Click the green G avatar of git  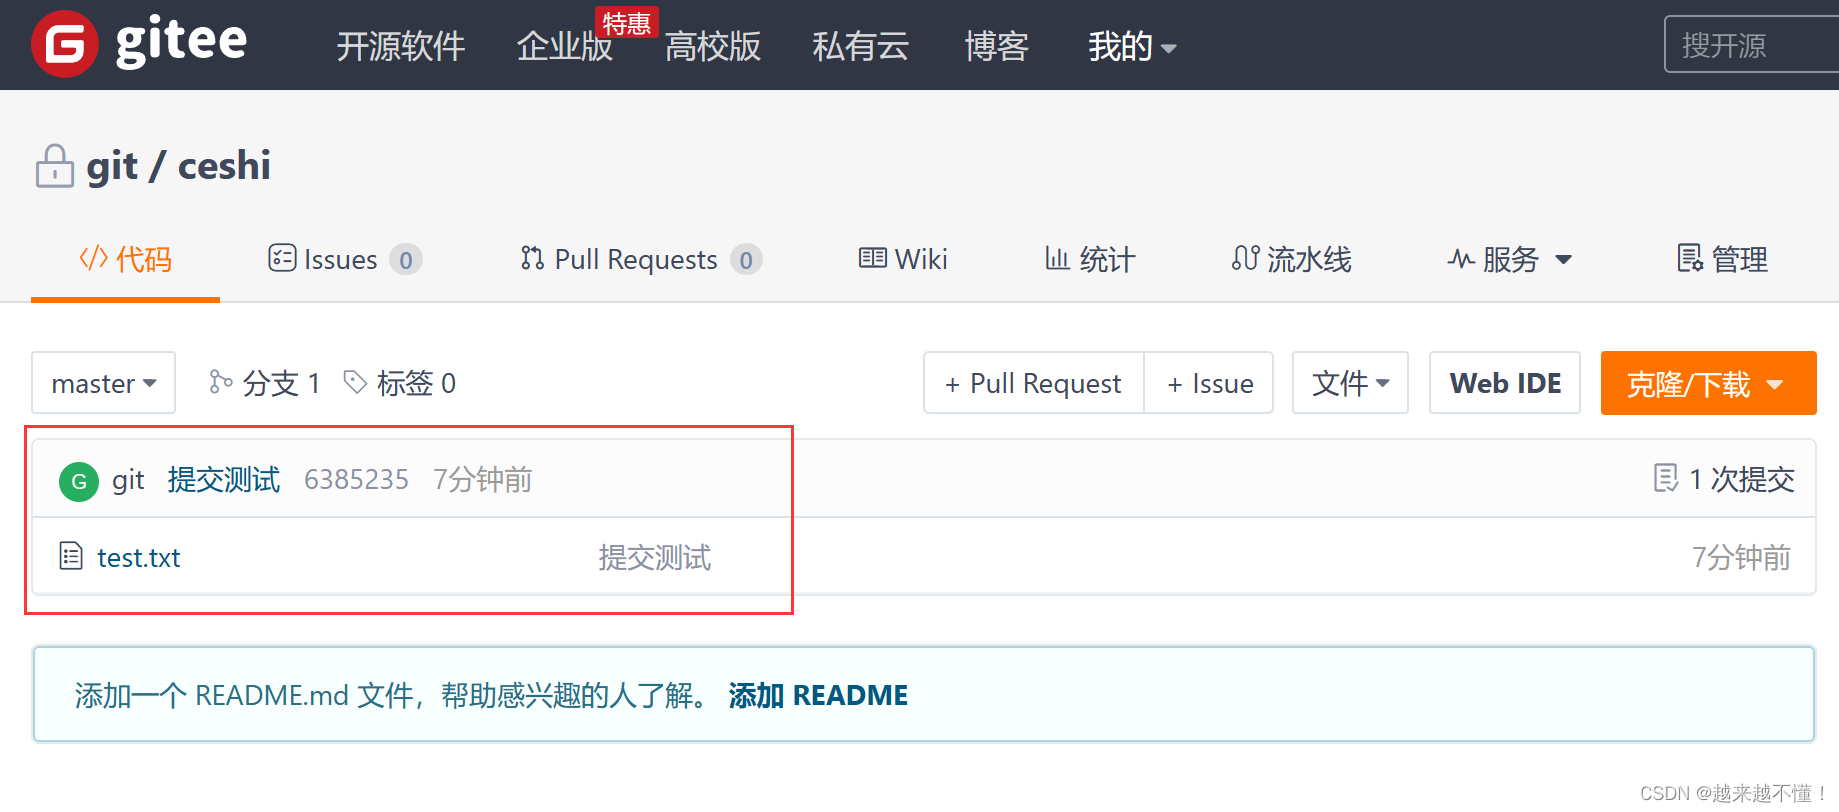(x=79, y=481)
